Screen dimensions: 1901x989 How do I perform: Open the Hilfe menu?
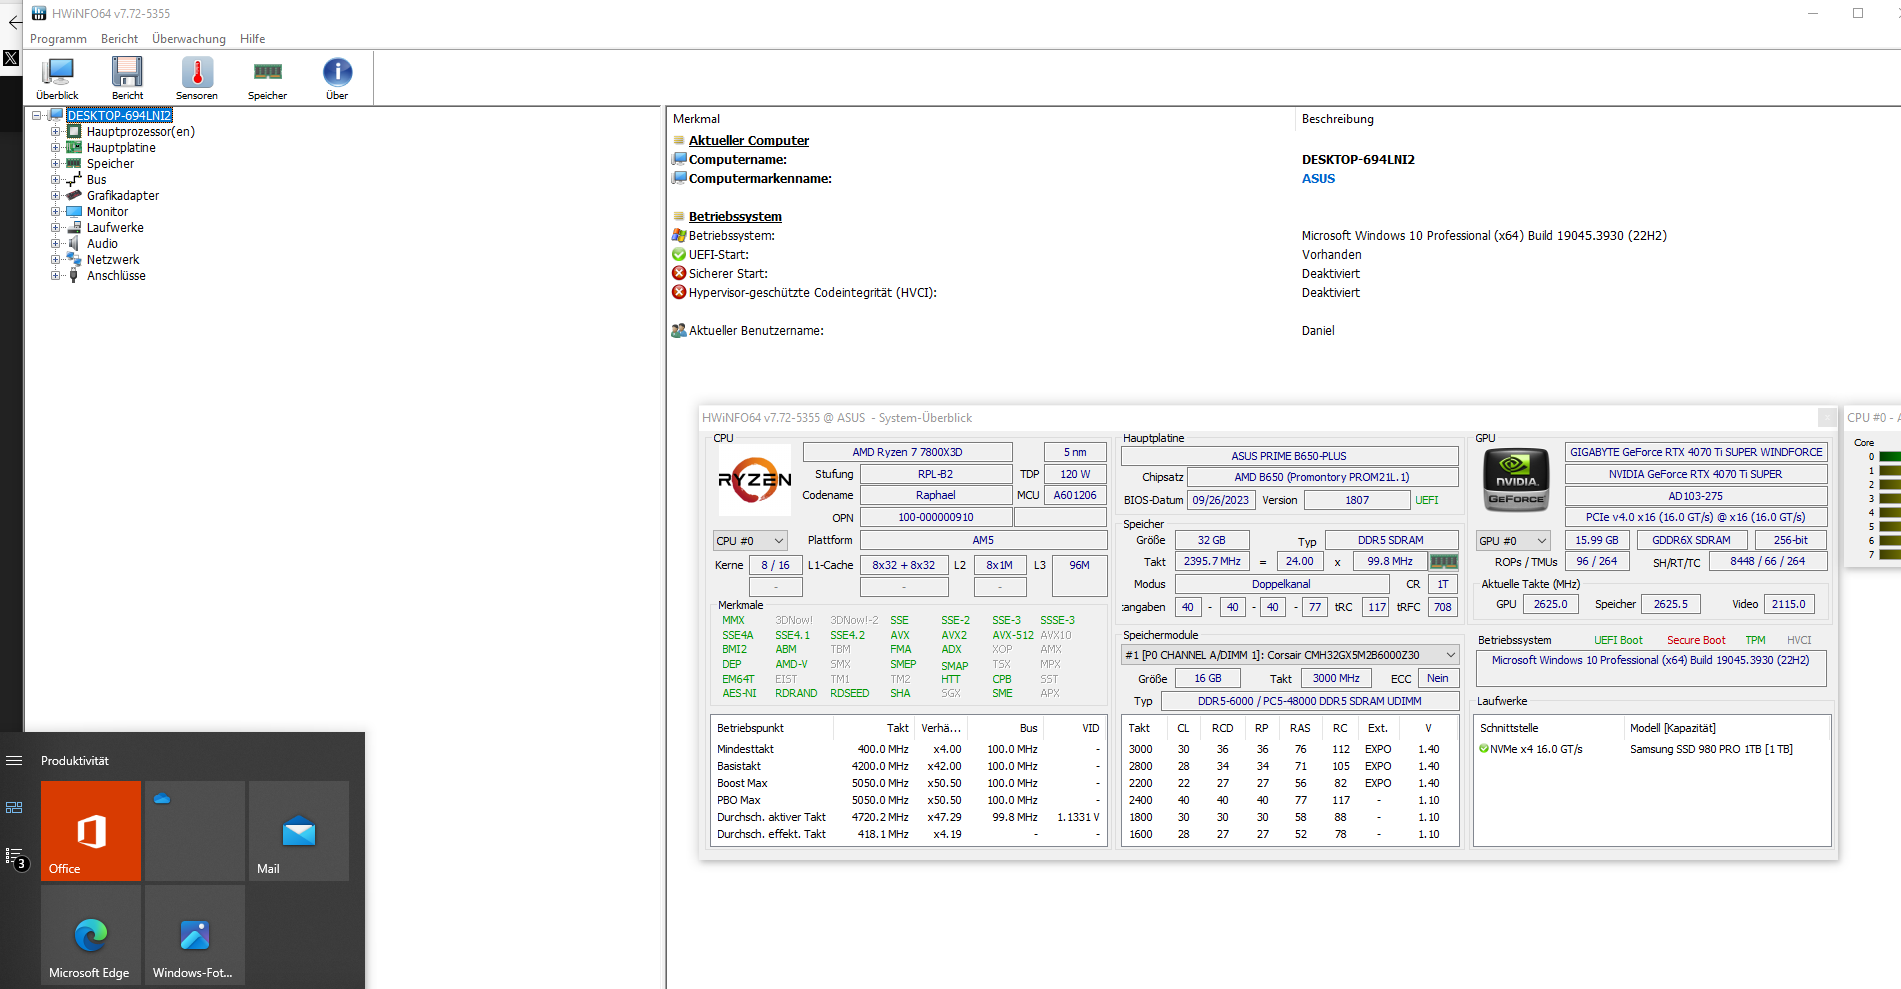252,39
